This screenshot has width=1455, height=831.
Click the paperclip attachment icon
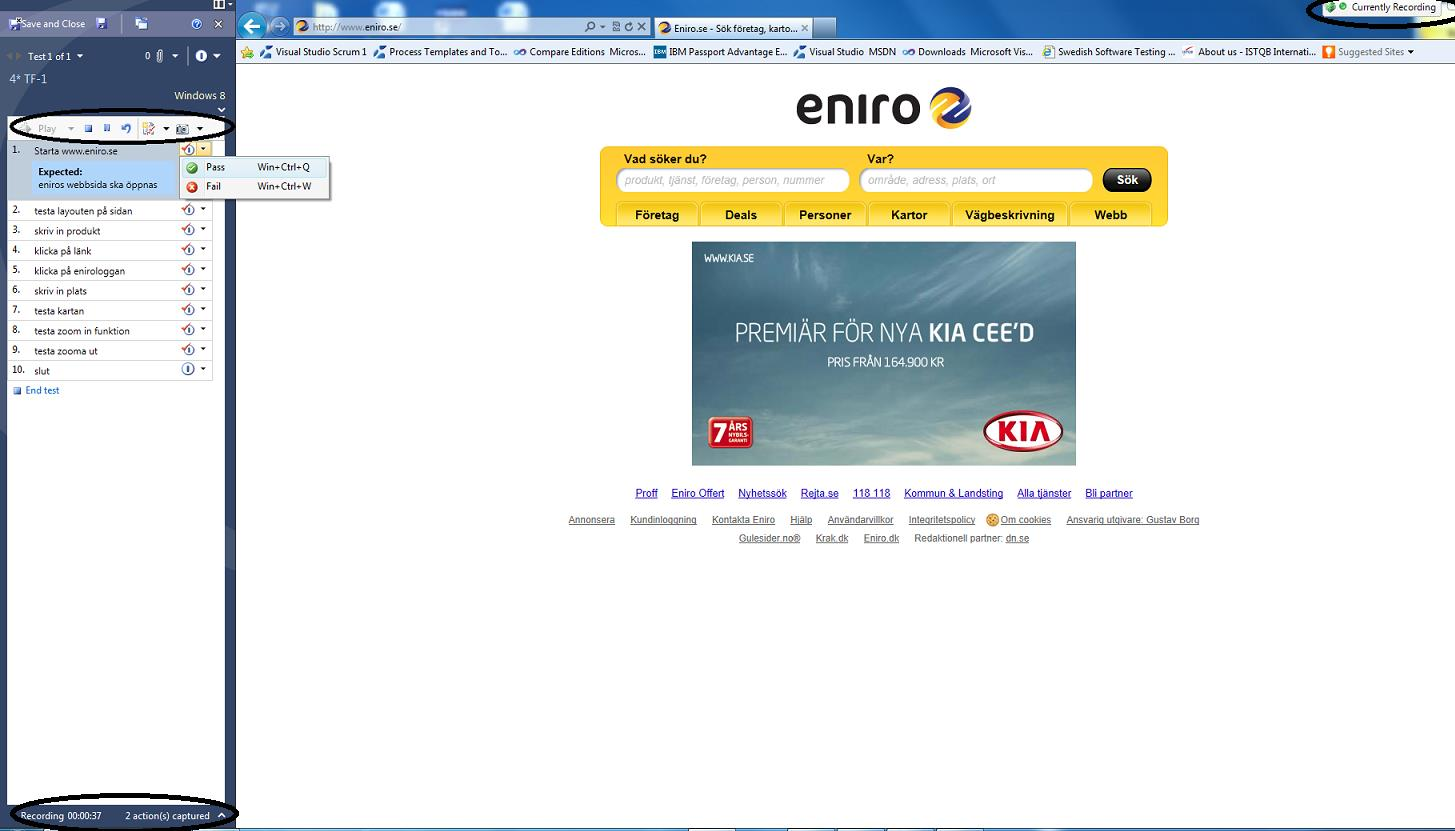pos(159,56)
